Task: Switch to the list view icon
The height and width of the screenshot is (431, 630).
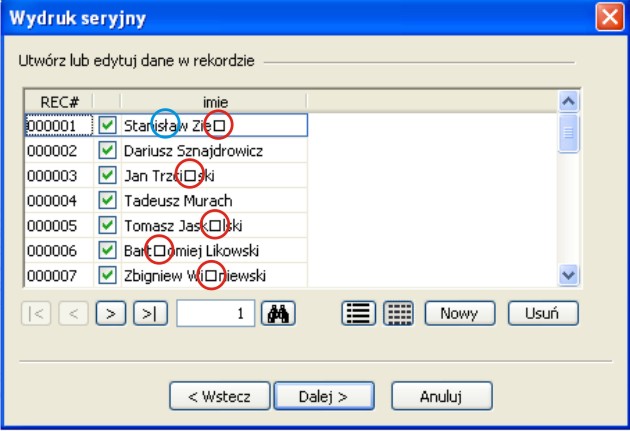Action: pos(358,313)
